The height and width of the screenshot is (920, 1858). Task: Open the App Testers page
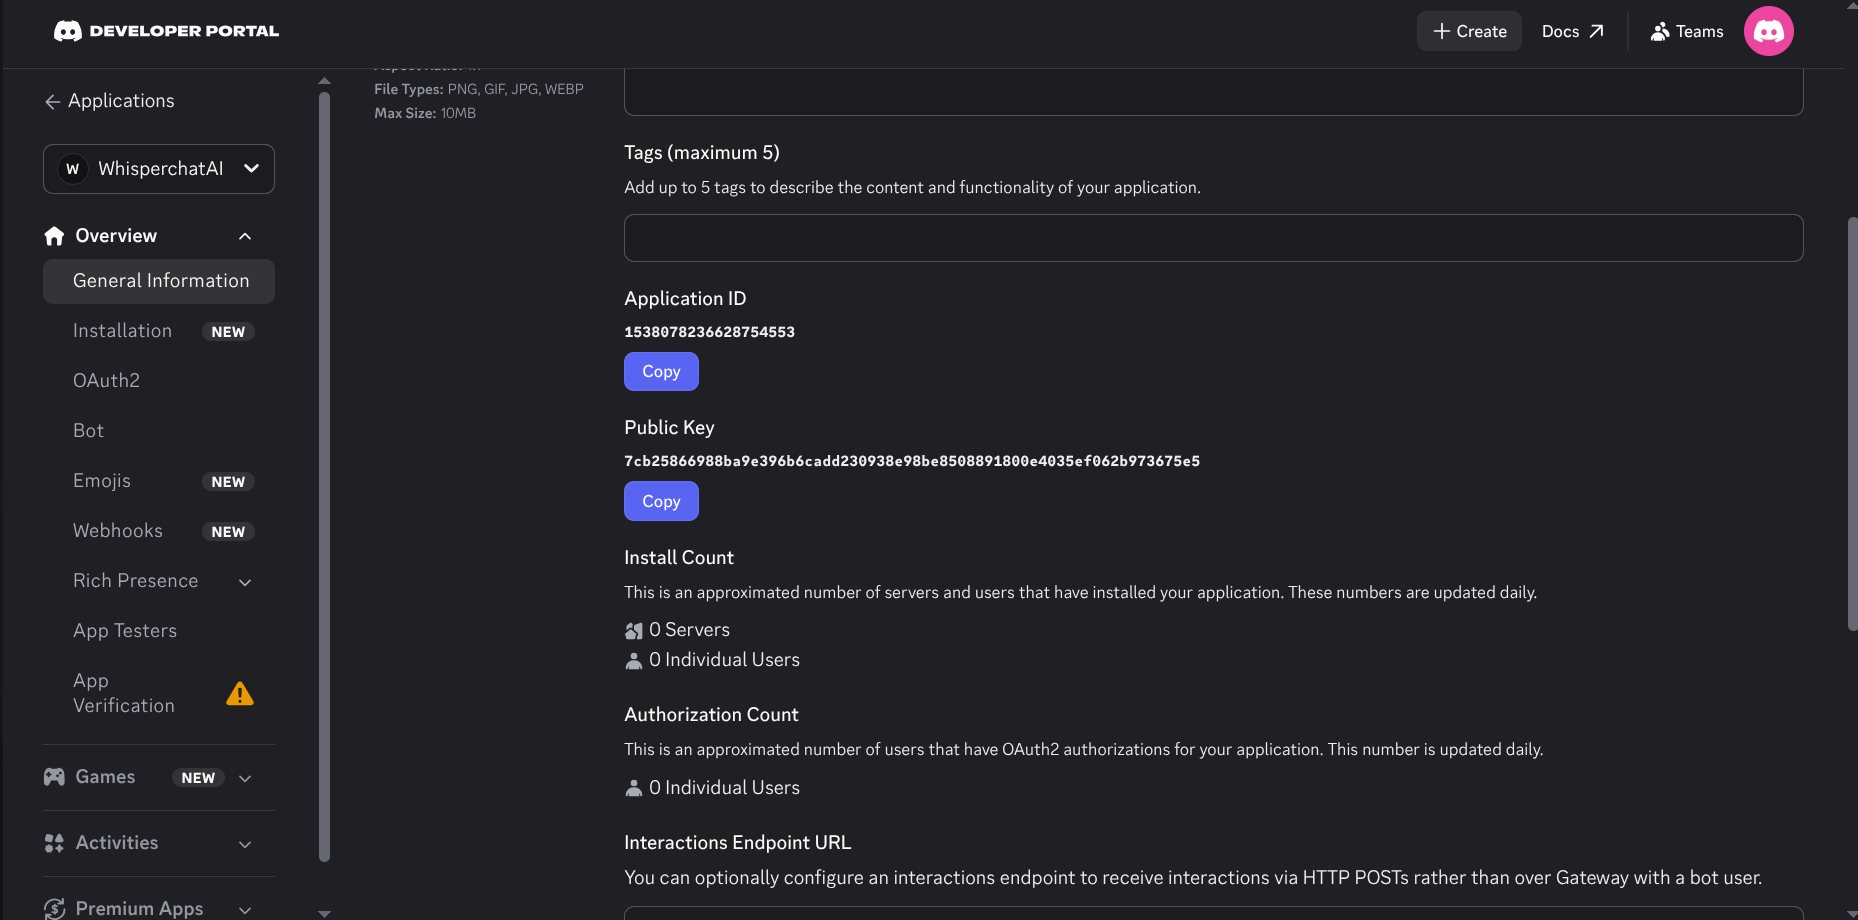coord(125,631)
